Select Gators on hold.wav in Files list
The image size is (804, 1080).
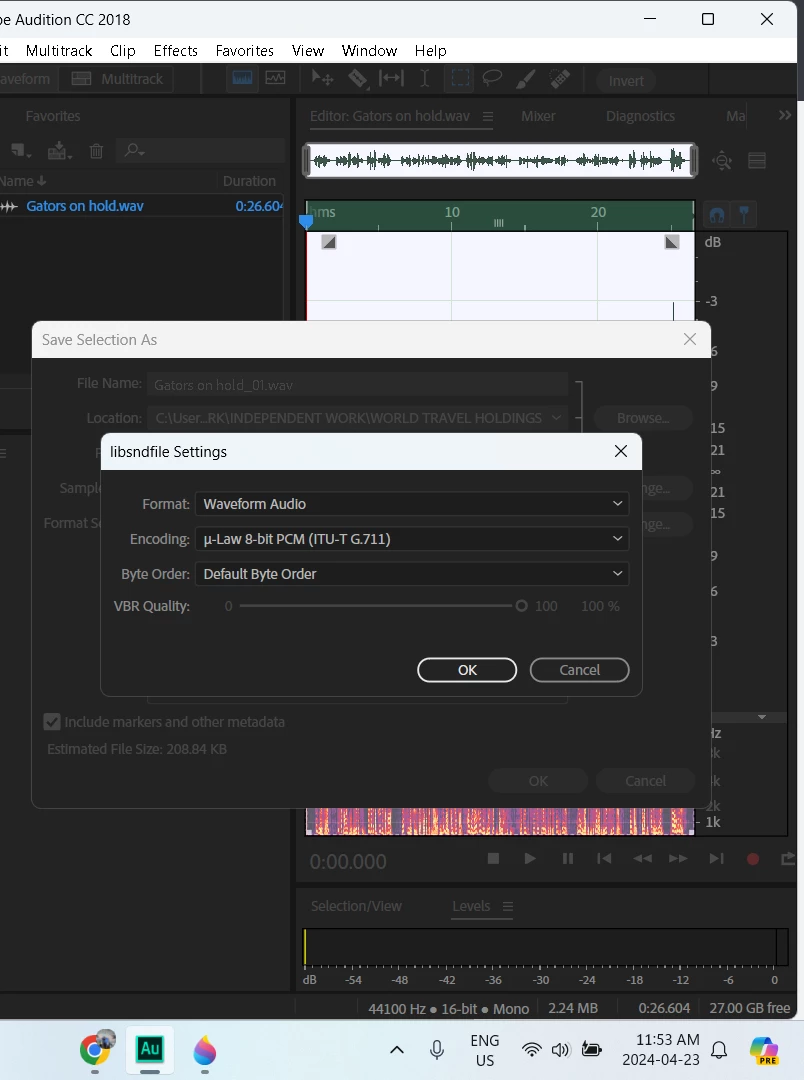coord(85,206)
